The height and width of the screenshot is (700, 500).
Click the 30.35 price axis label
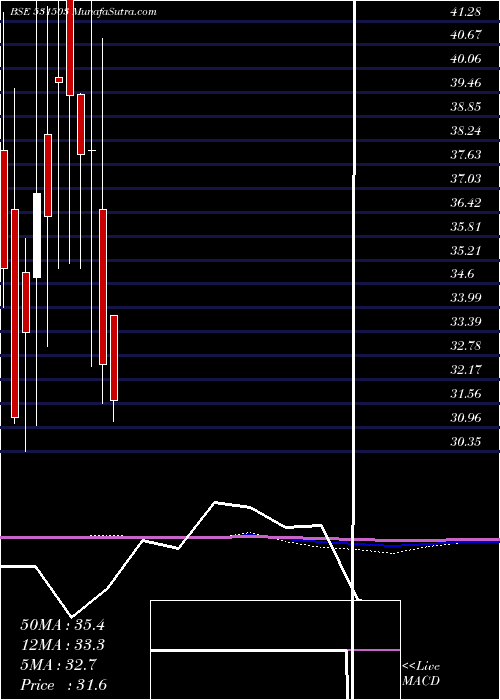tap(465, 442)
